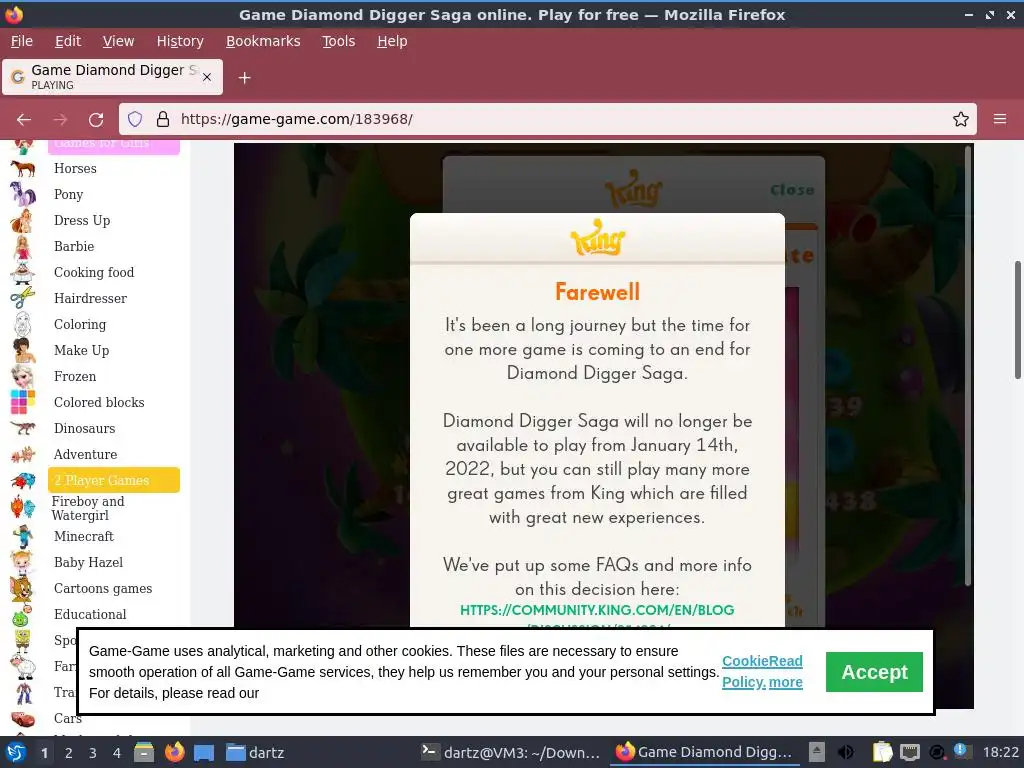The height and width of the screenshot is (768, 1024).
Task: Click the Coloring category icon
Action: pos(23,325)
